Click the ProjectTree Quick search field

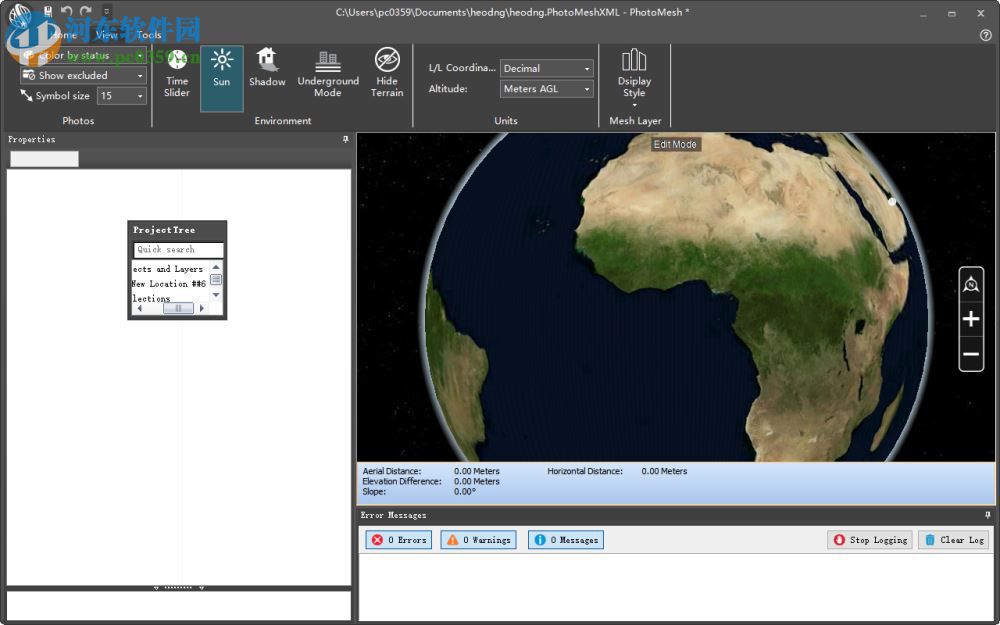pyautogui.click(x=178, y=250)
